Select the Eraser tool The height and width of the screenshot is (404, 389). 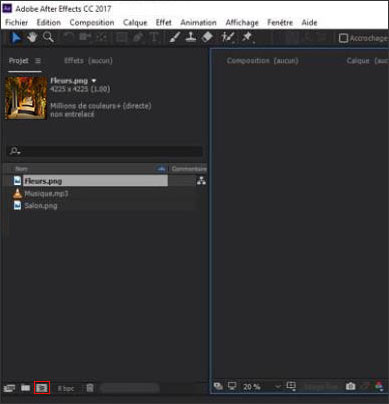tap(207, 37)
